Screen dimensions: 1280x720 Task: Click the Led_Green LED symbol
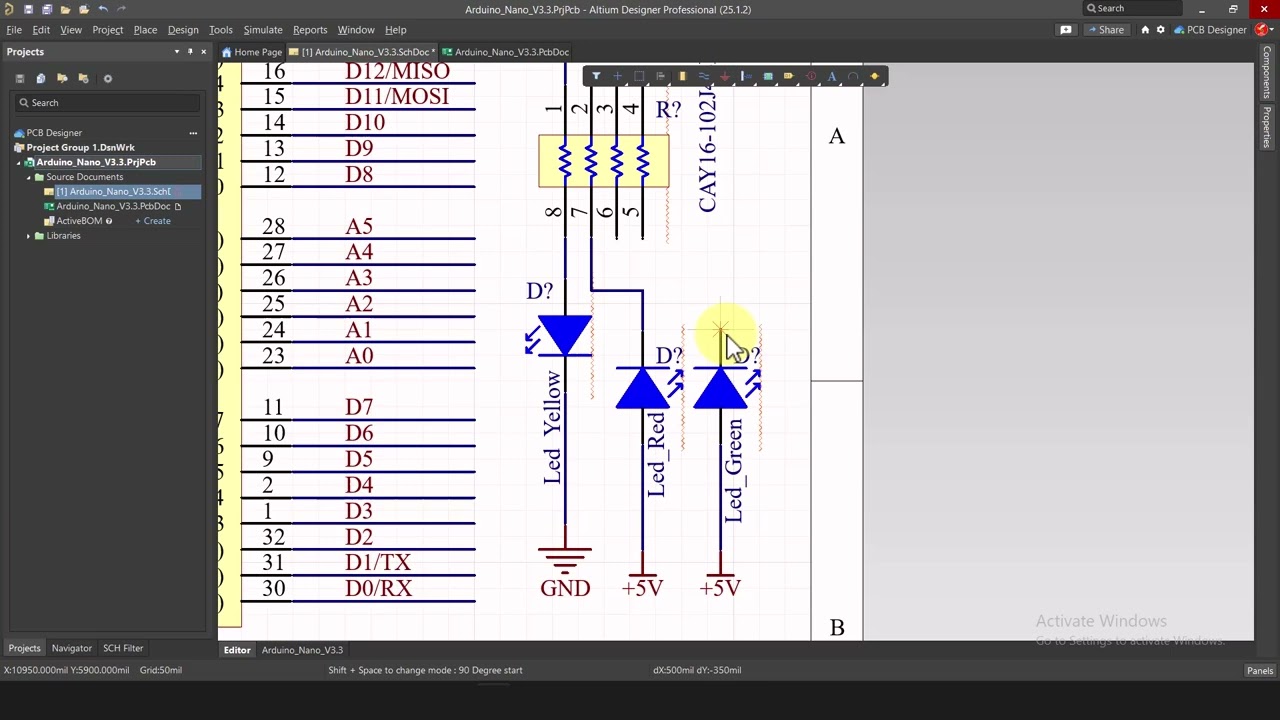tap(720, 389)
